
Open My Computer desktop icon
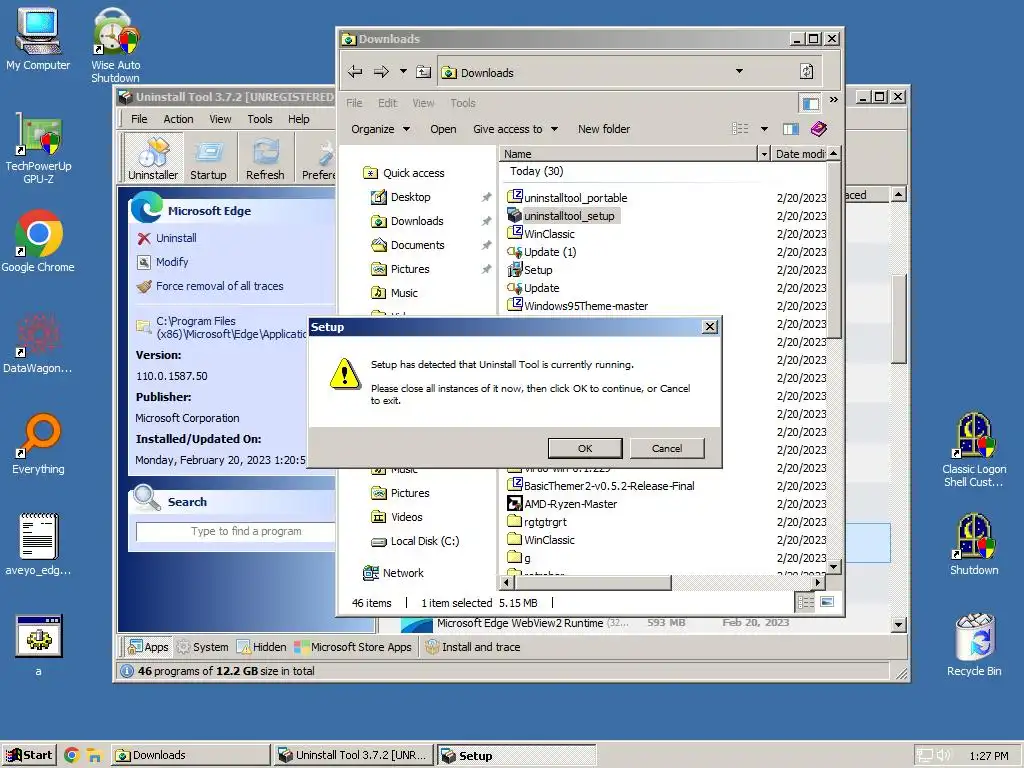click(38, 39)
